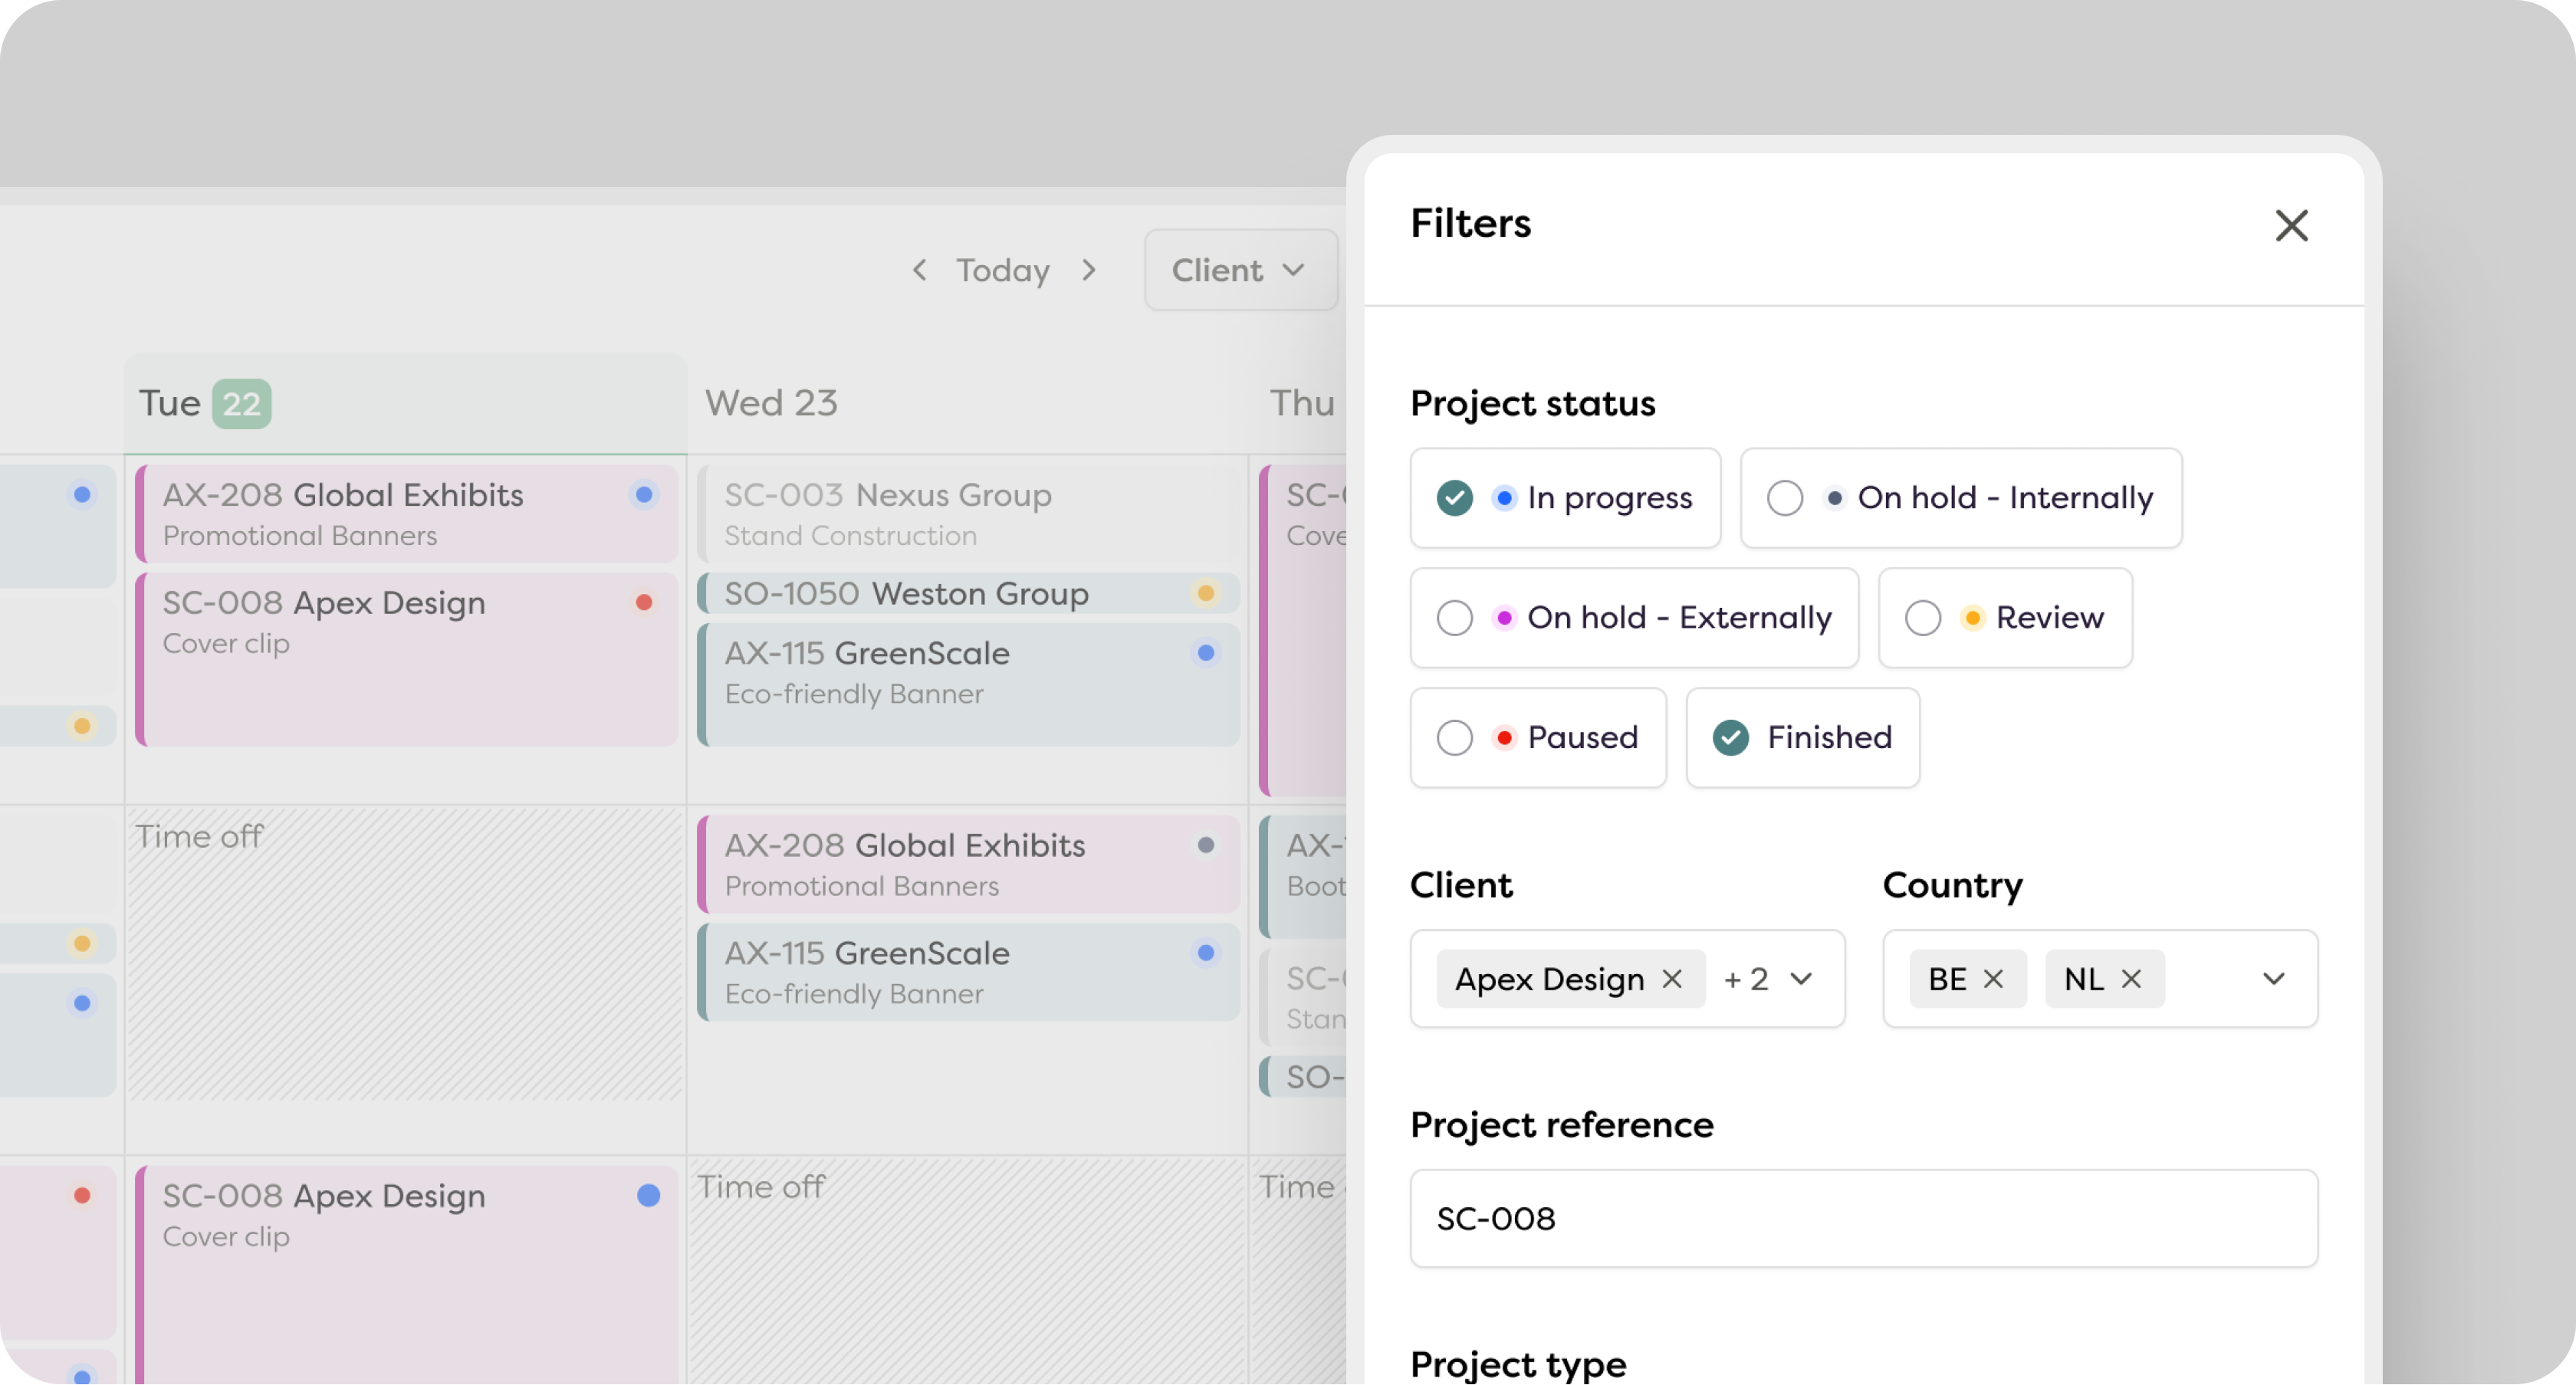Enable the Paused project status filter
Viewport: 2576px width, 1385px height.
1455,737
